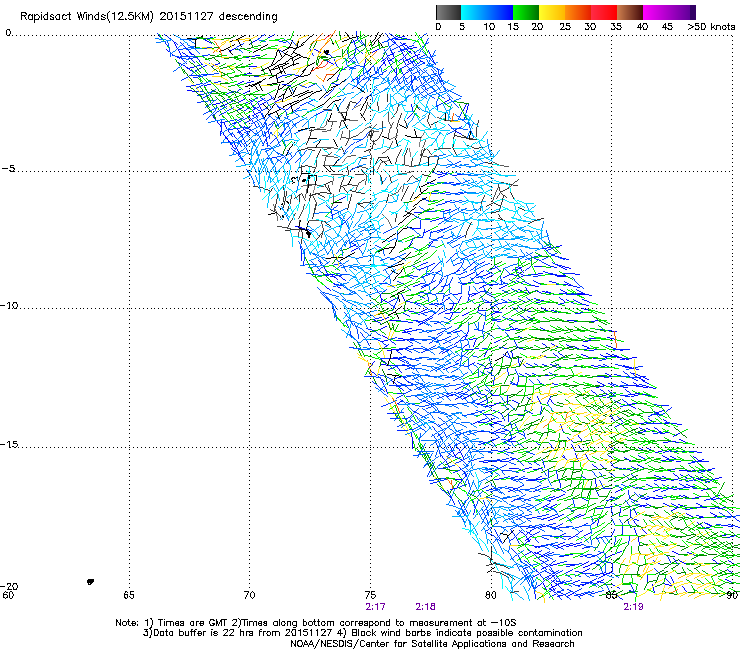Click the longitude label '80'
This screenshot has width=740, height=650.
click(491, 595)
